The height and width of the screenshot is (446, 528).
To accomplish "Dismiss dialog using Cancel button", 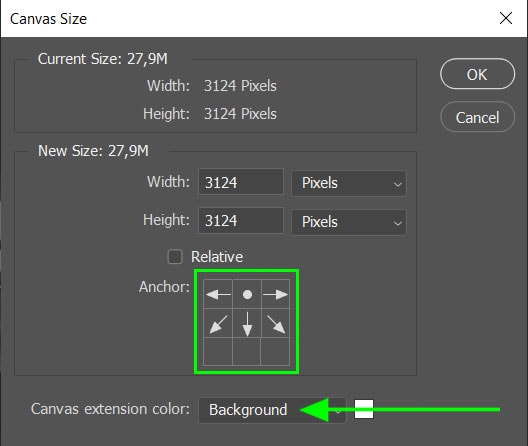I will click(477, 117).
